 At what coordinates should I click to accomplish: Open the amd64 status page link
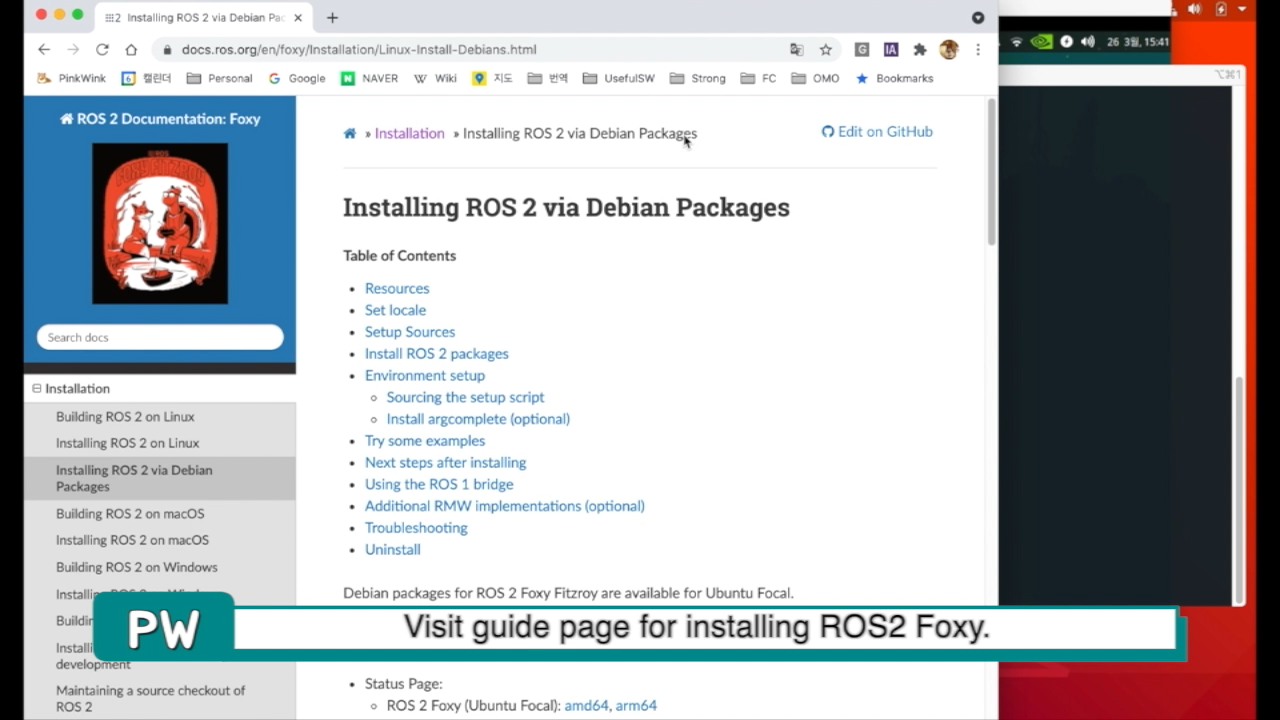tap(586, 706)
